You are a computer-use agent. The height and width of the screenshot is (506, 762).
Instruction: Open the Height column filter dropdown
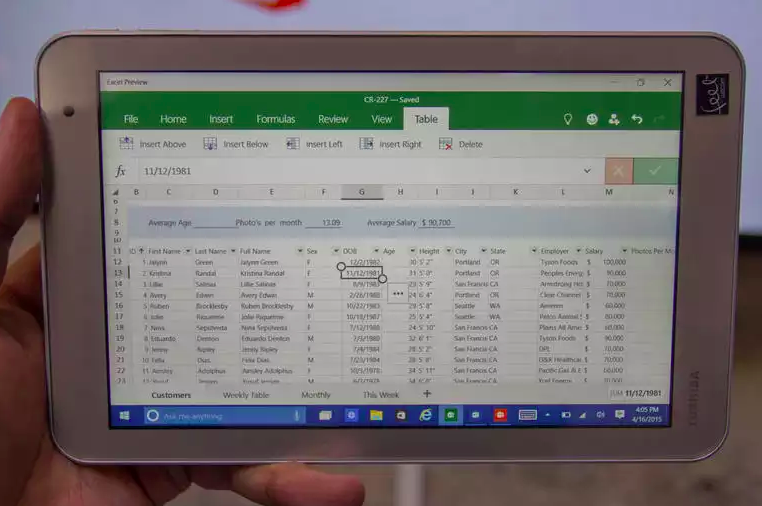(x=449, y=251)
